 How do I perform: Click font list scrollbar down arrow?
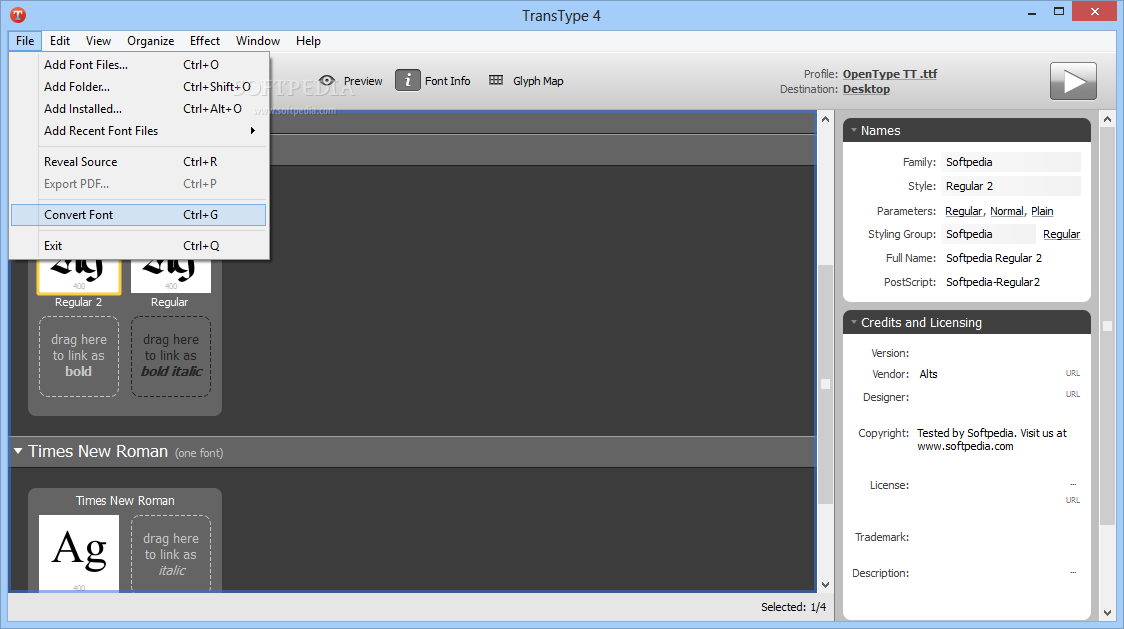[x=825, y=585]
